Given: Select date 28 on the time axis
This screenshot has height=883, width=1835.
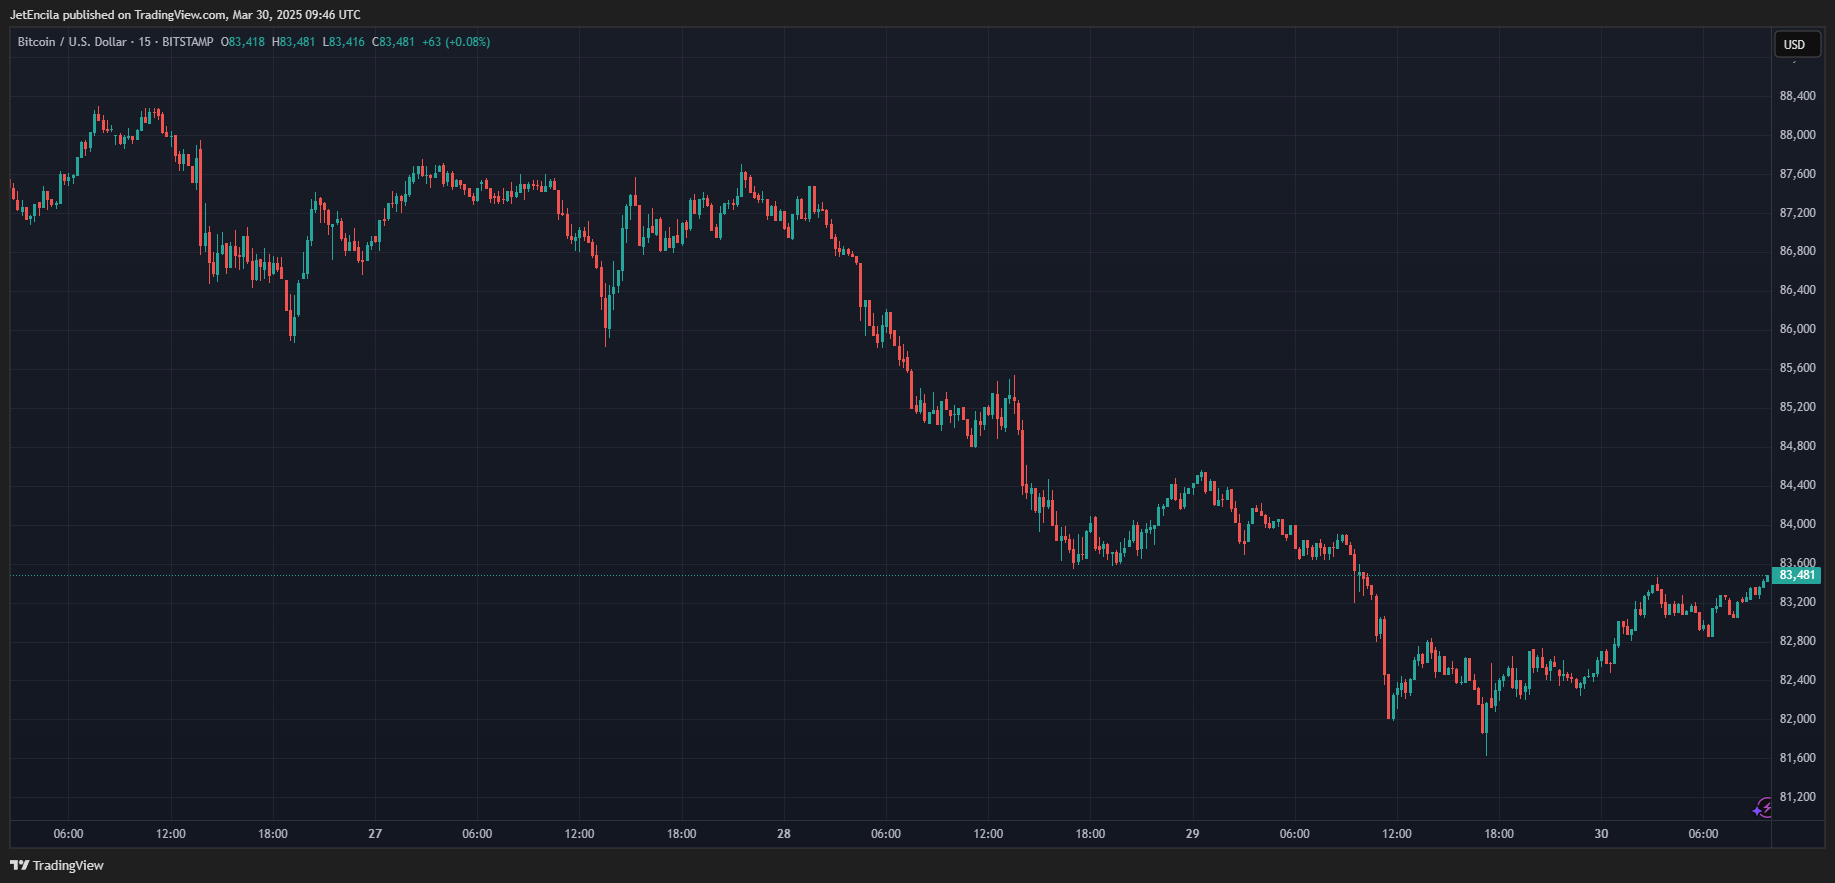Looking at the screenshot, I should (784, 834).
